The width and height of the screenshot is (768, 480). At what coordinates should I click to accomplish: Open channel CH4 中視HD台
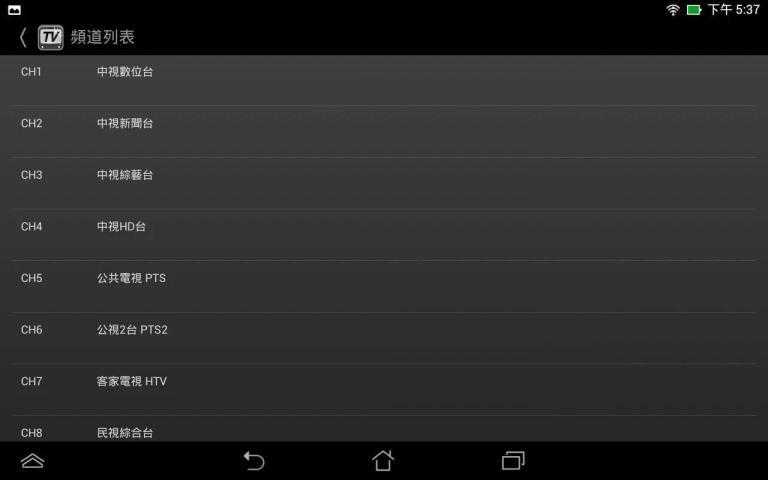384,235
